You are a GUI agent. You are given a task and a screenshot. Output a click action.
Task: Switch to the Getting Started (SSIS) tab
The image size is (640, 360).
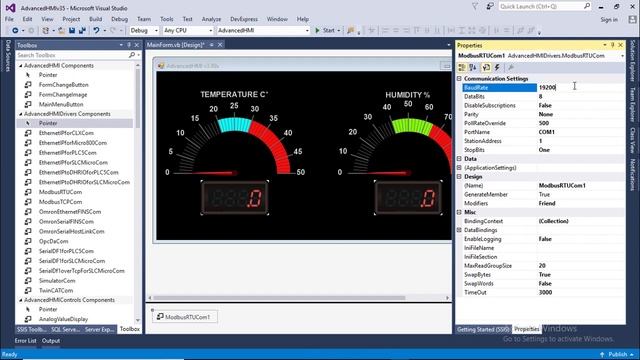pyautogui.click(x=483, y=329)
